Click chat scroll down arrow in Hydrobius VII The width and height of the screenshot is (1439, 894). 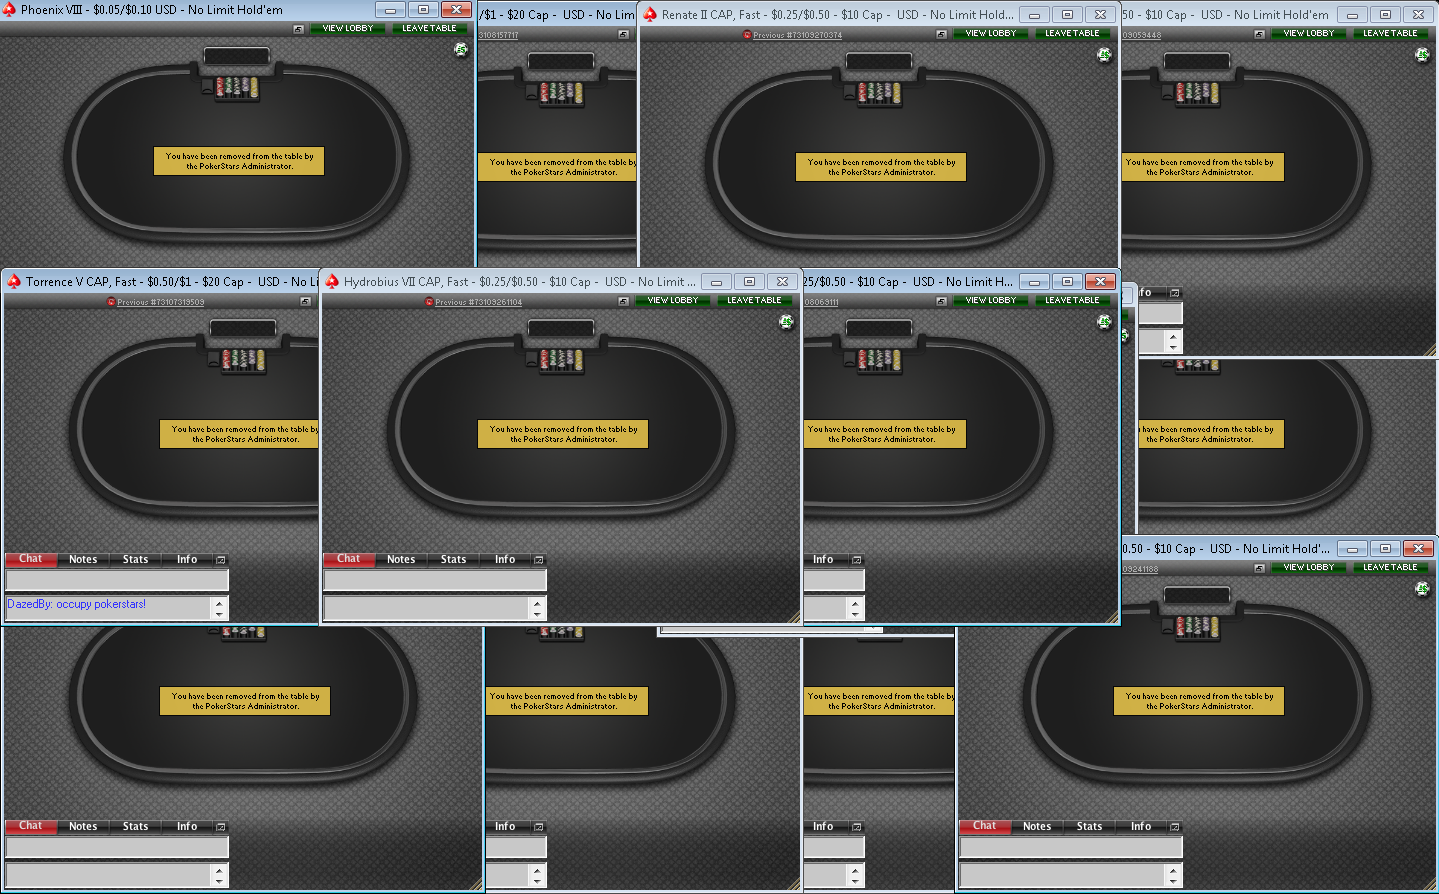click(x=537, y=614)
